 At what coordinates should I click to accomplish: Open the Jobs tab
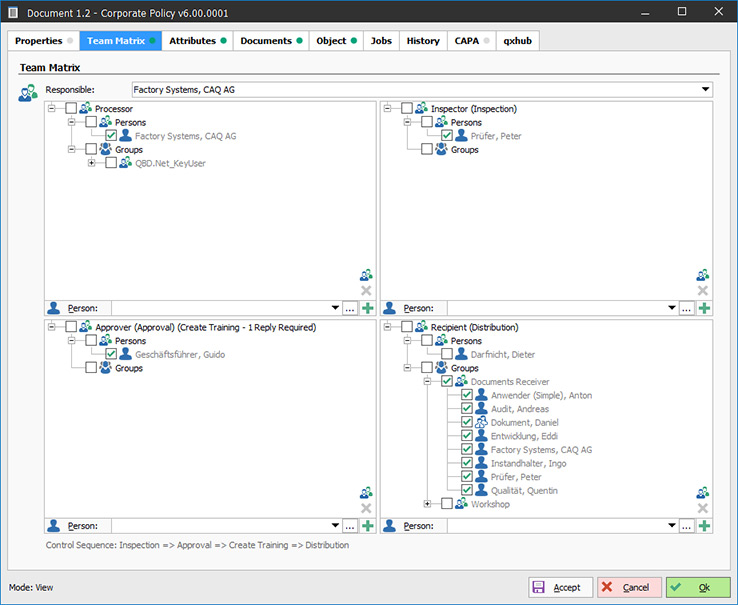[x=381, y=41]
